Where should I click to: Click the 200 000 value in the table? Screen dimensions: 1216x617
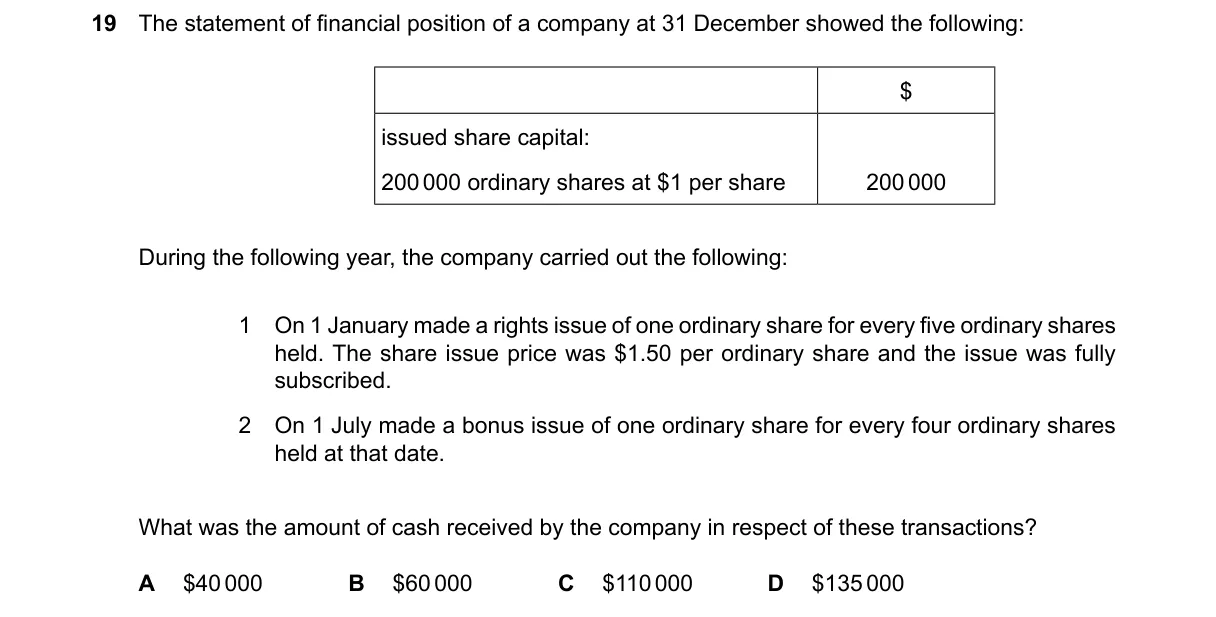pos(905,182)
